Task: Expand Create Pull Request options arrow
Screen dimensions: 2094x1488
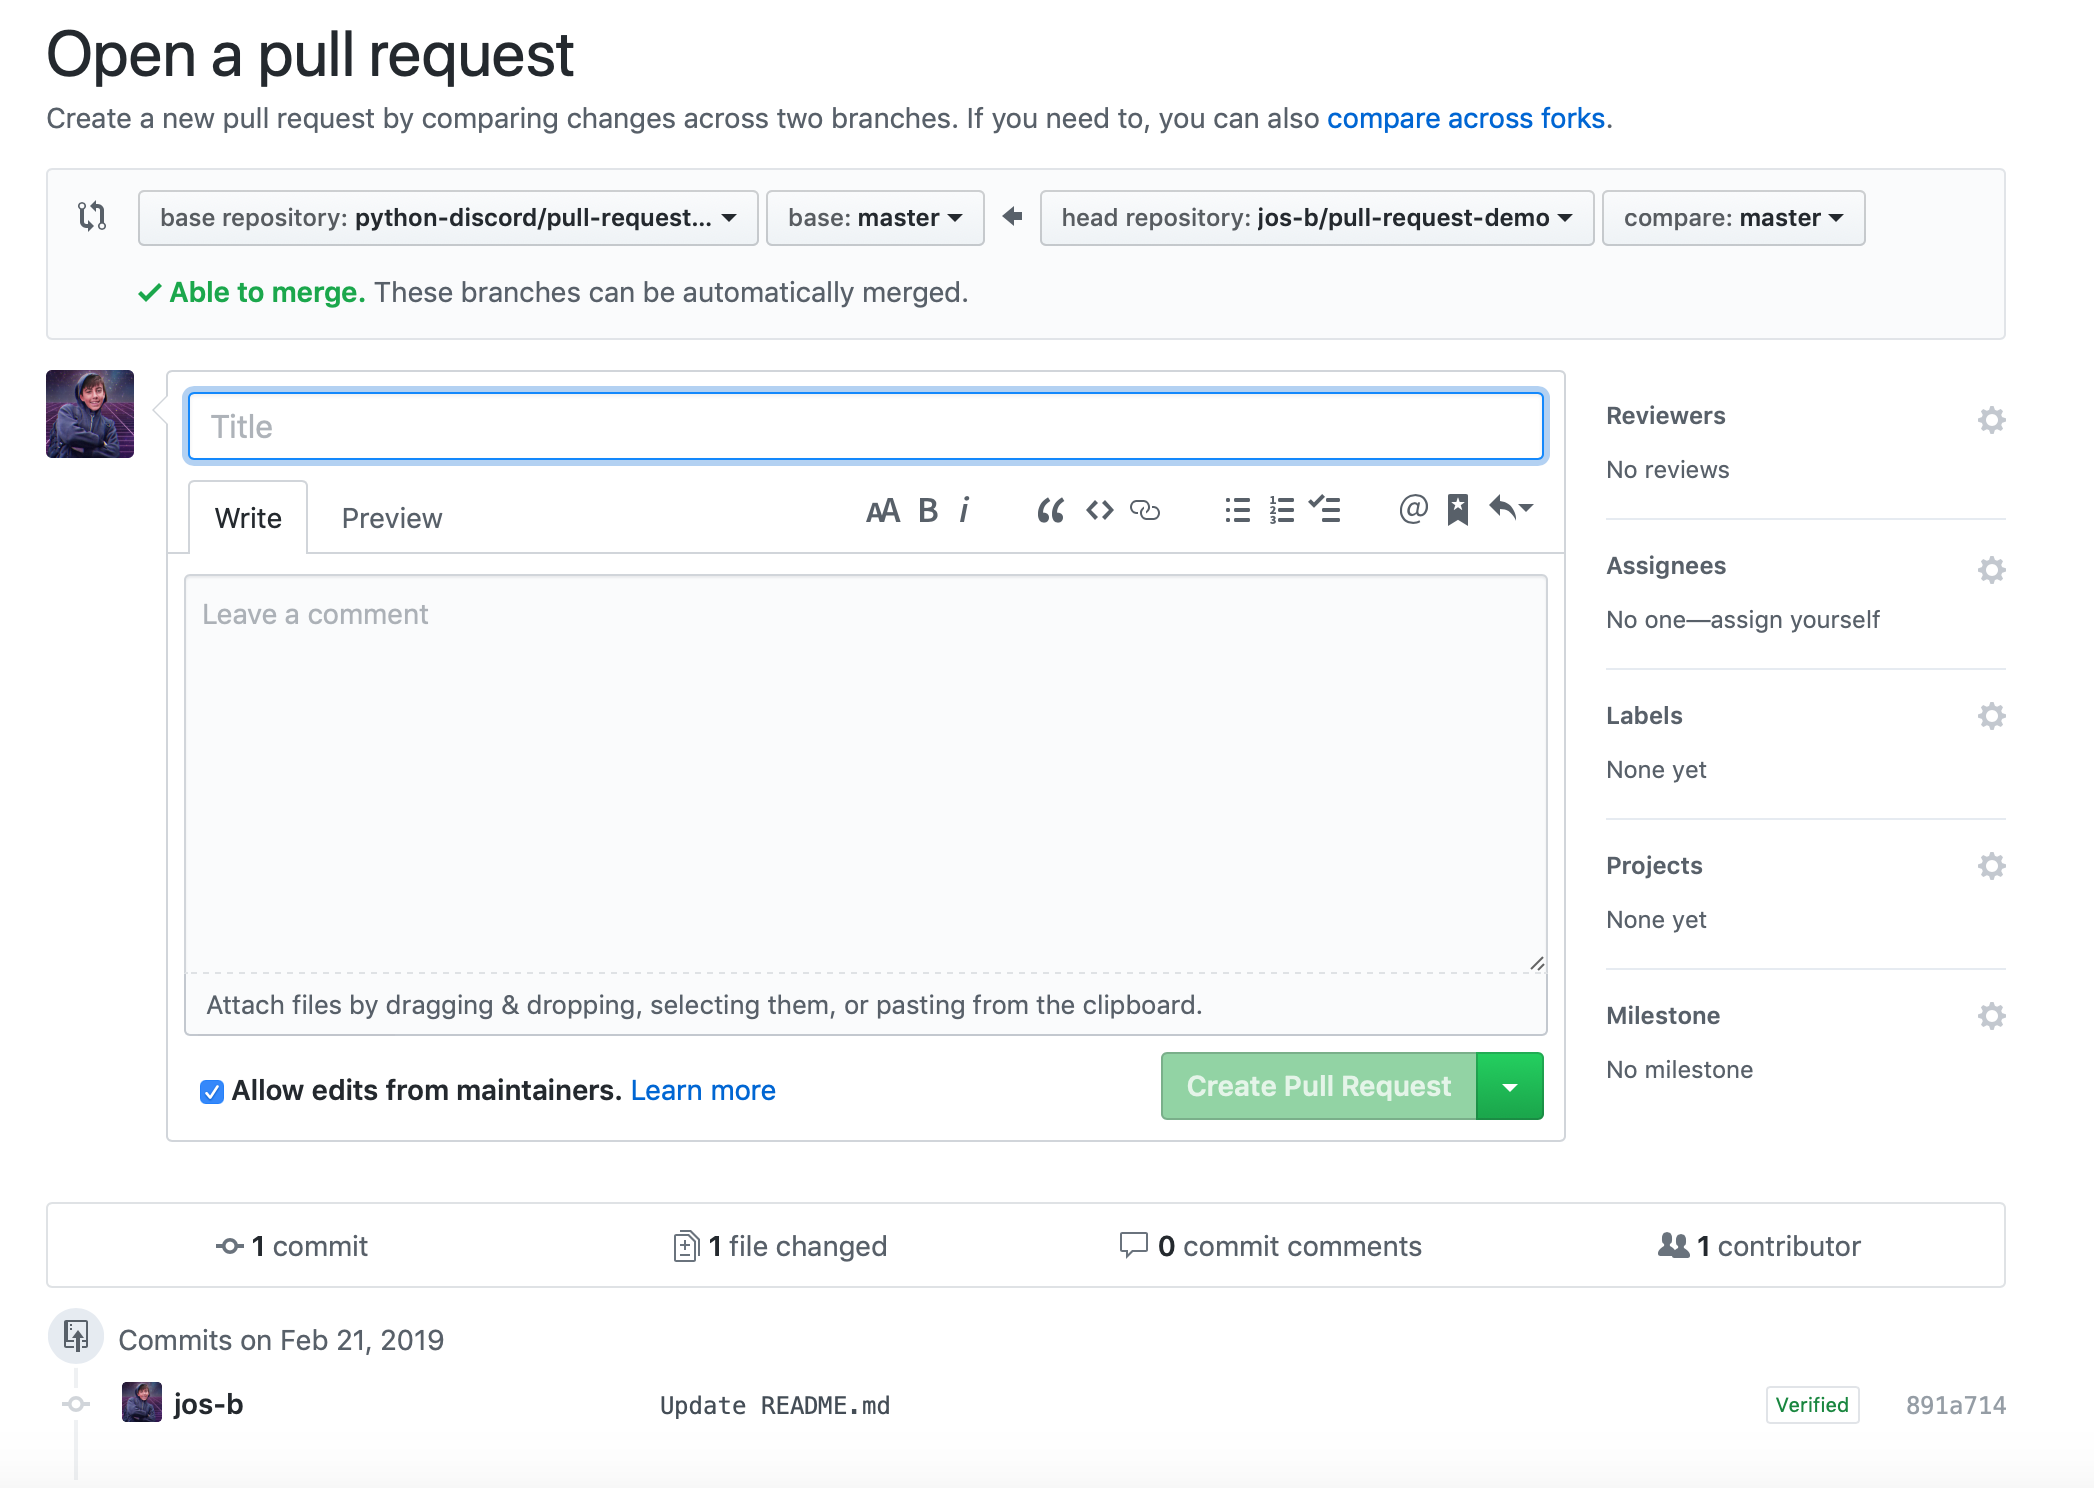Action: click(1509, 1087)
